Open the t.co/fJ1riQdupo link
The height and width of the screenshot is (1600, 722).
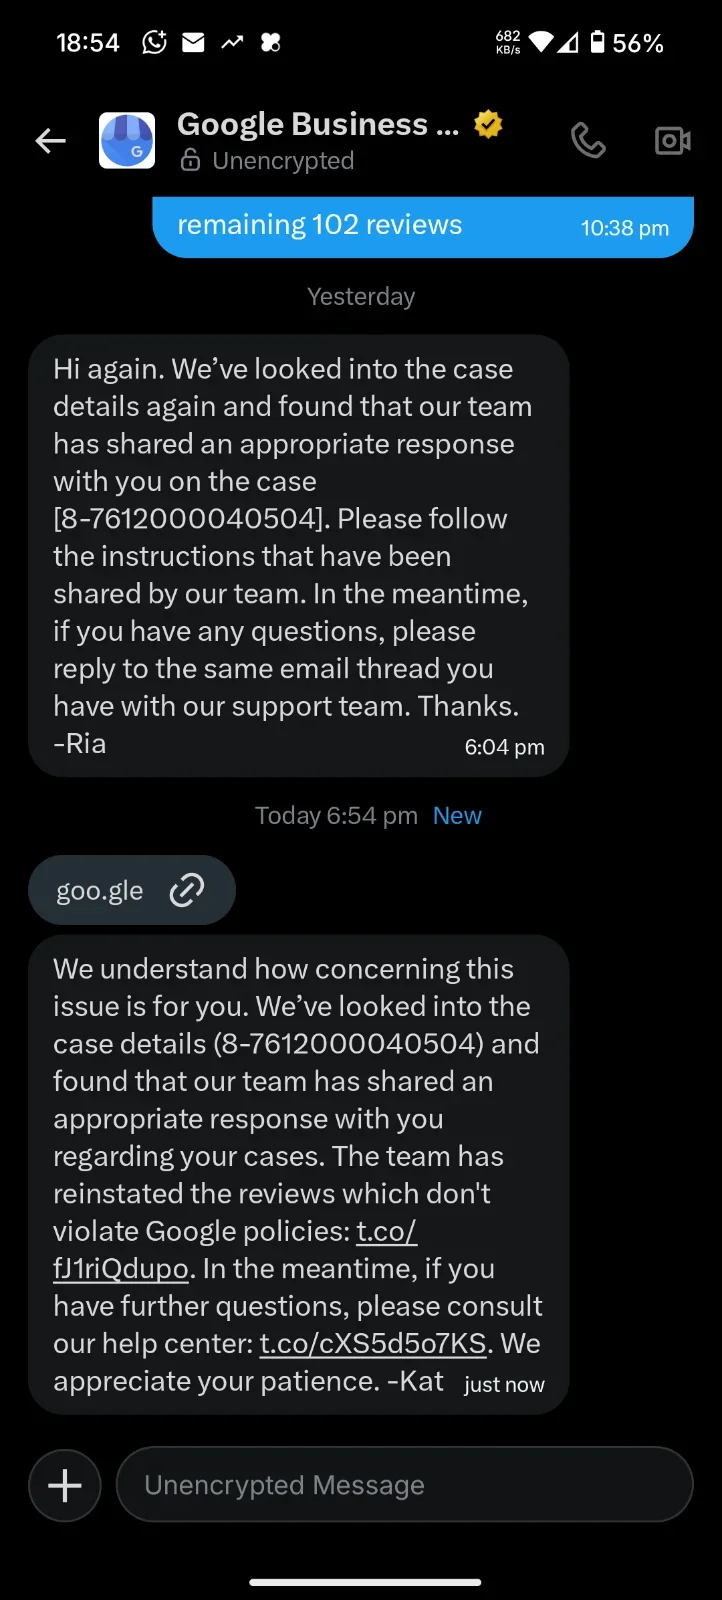click(235, 1250)
